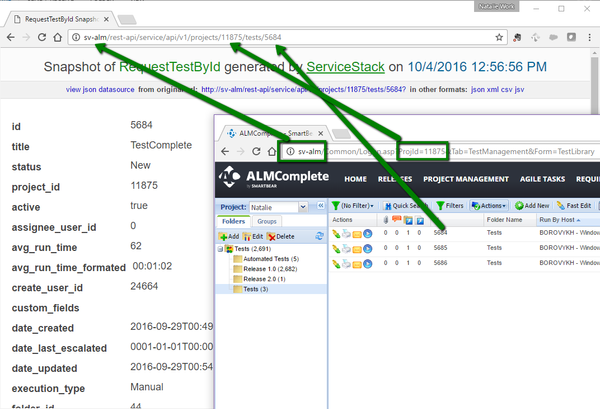Open the HOME menu in ALMComplete

pos(355,179)
